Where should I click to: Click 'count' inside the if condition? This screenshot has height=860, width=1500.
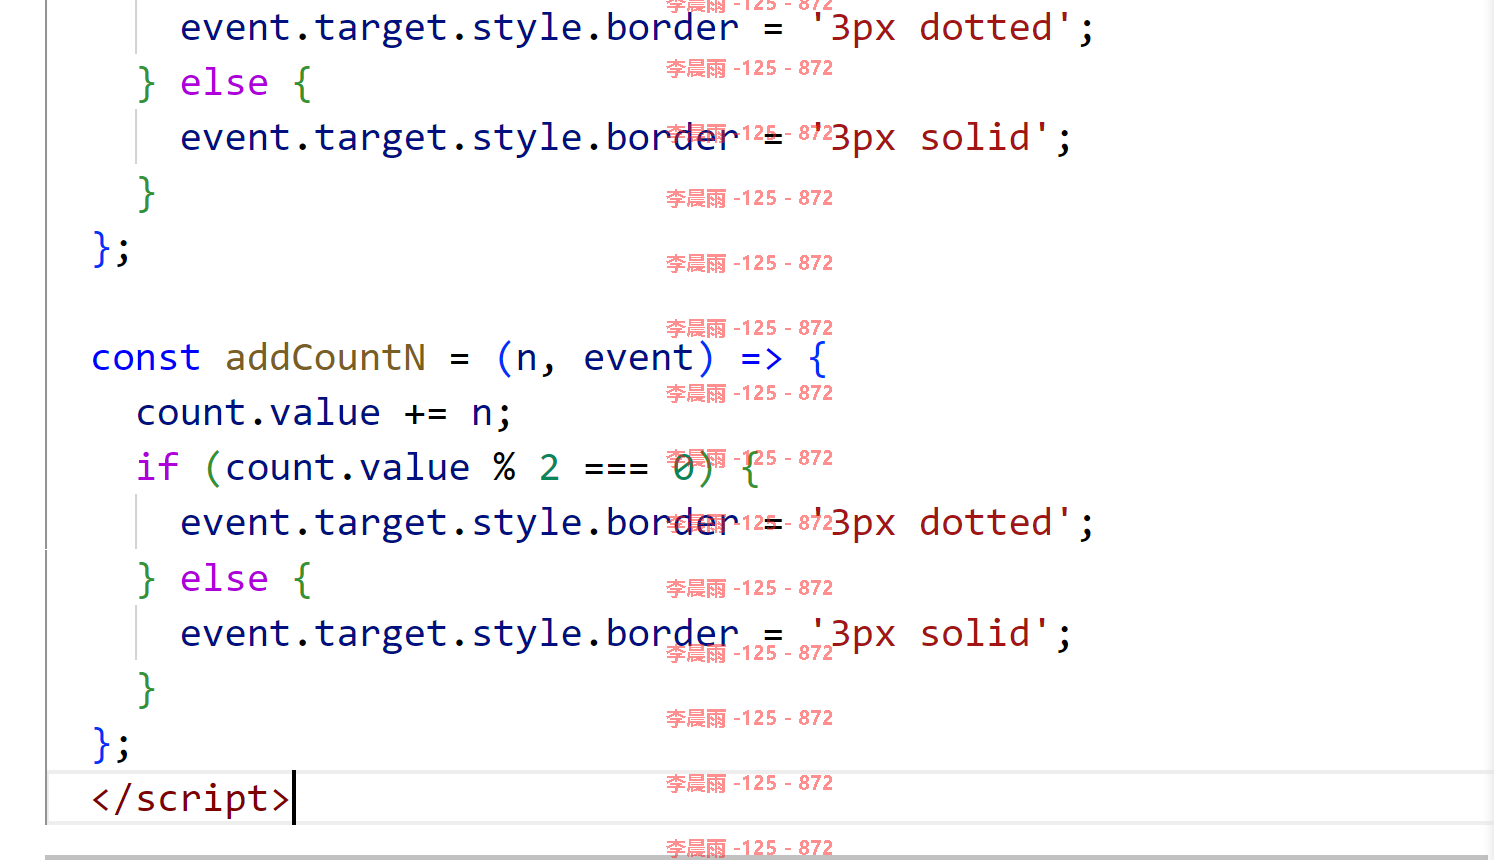pyautogui.click(x=280, y=468)
